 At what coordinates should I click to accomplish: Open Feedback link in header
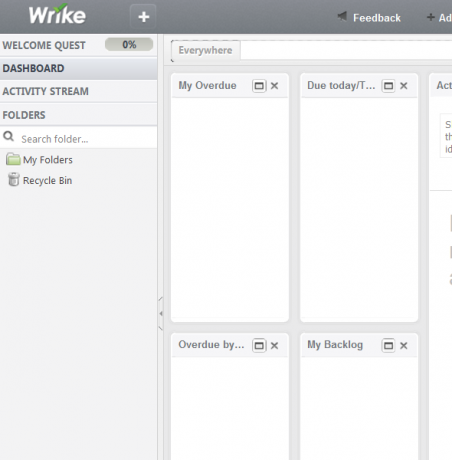(377, 18)
